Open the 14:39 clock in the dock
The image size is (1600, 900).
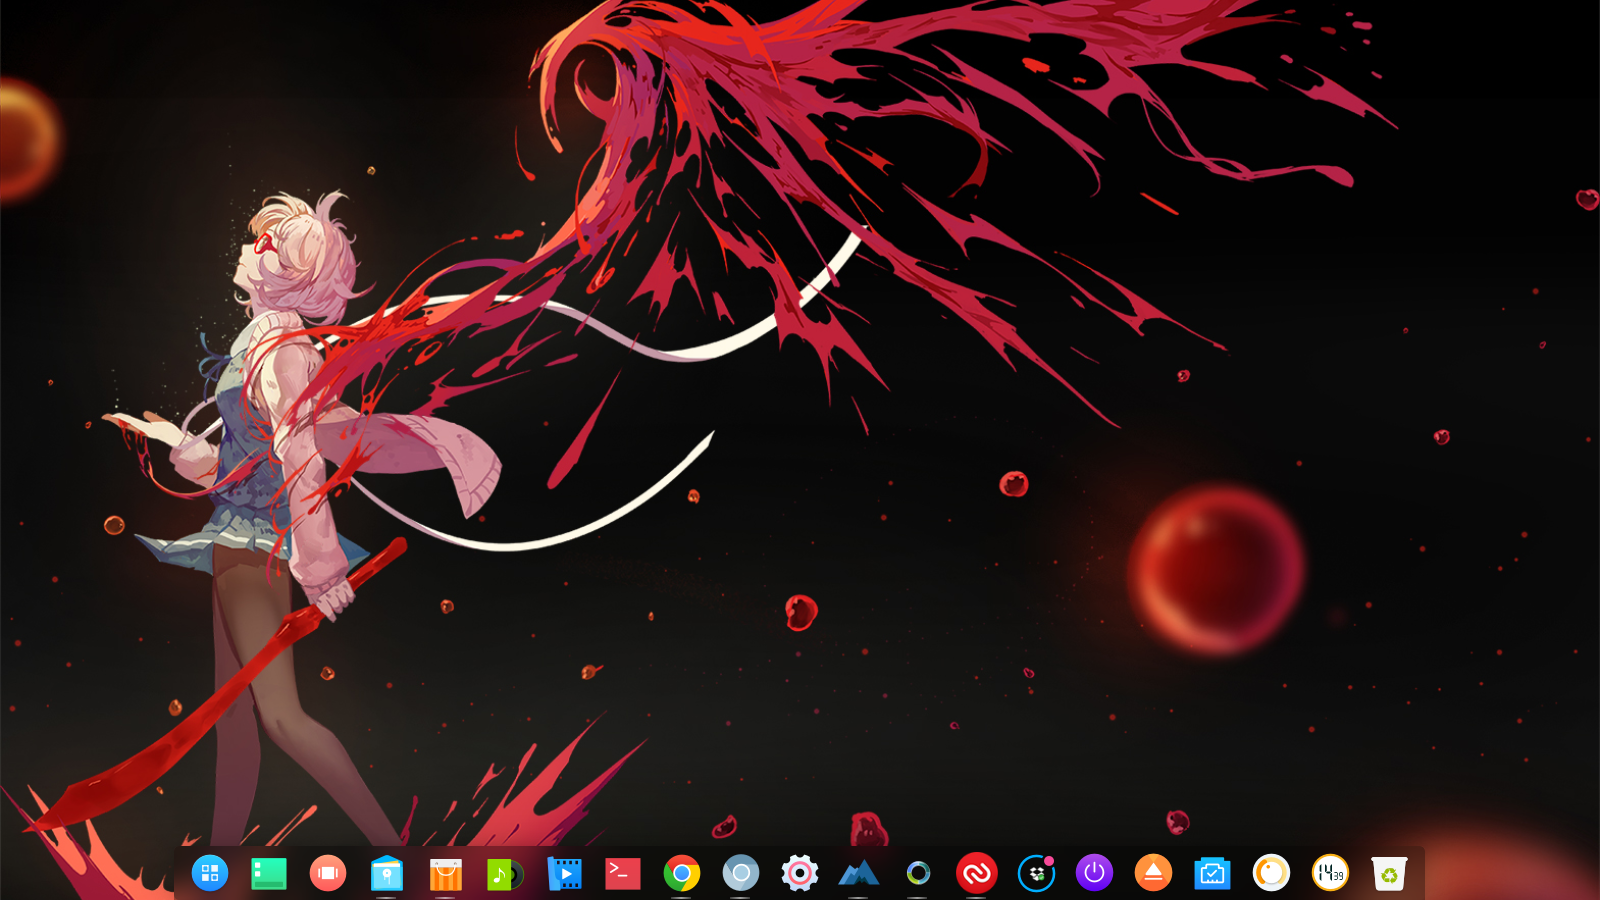click(1331, 873)
